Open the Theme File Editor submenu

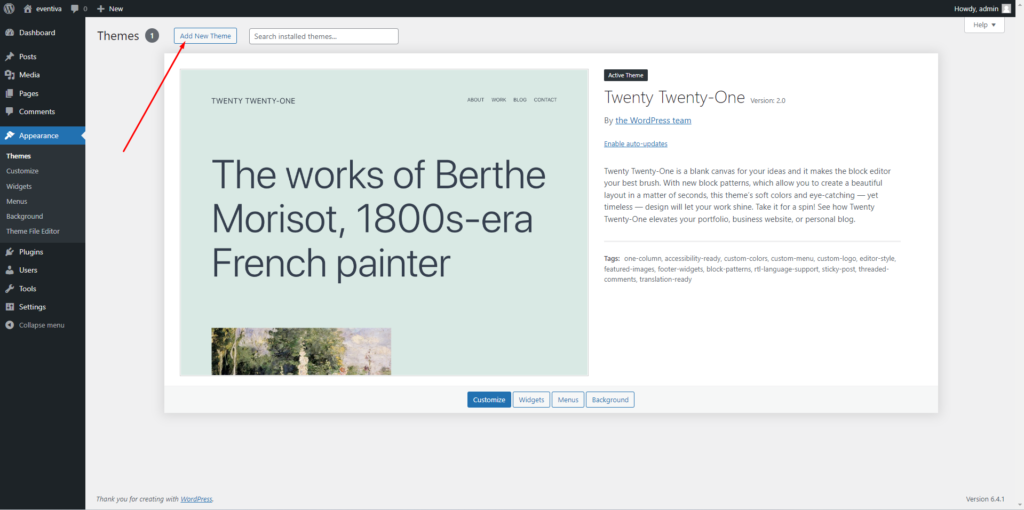point(33,231)
